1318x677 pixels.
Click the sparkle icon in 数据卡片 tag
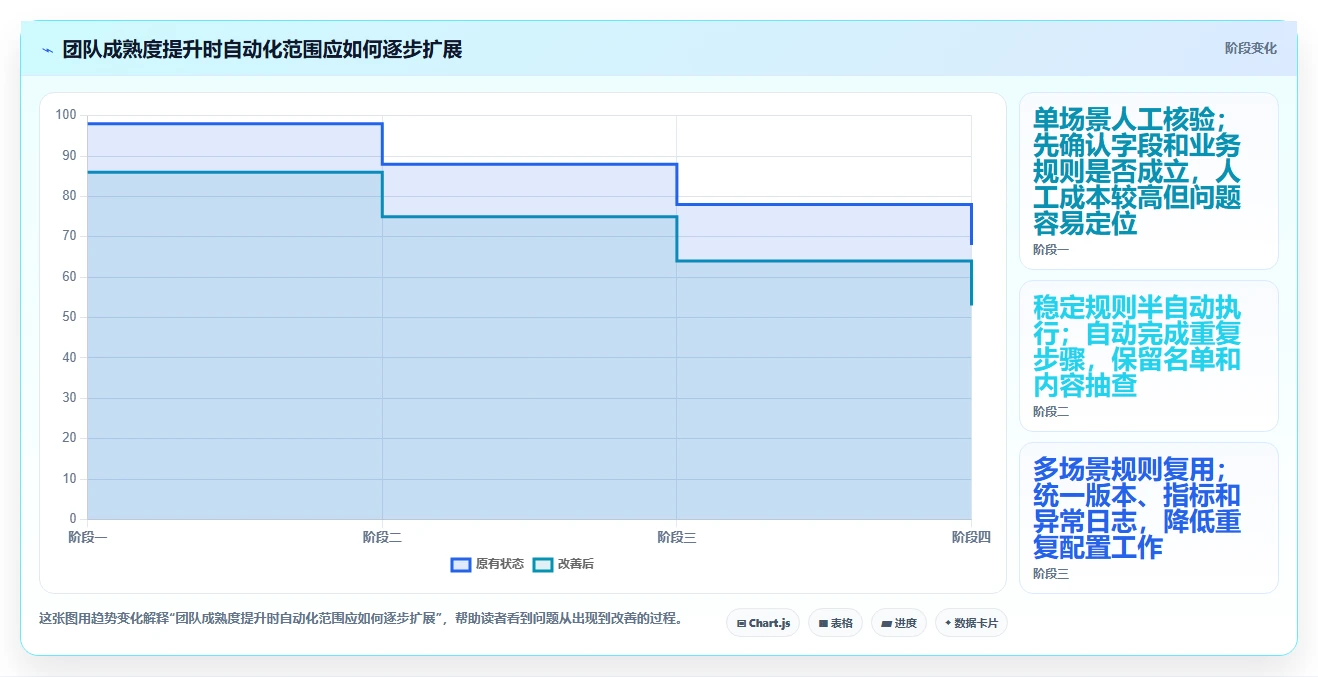pyautogui.click(x=948, y=623)
